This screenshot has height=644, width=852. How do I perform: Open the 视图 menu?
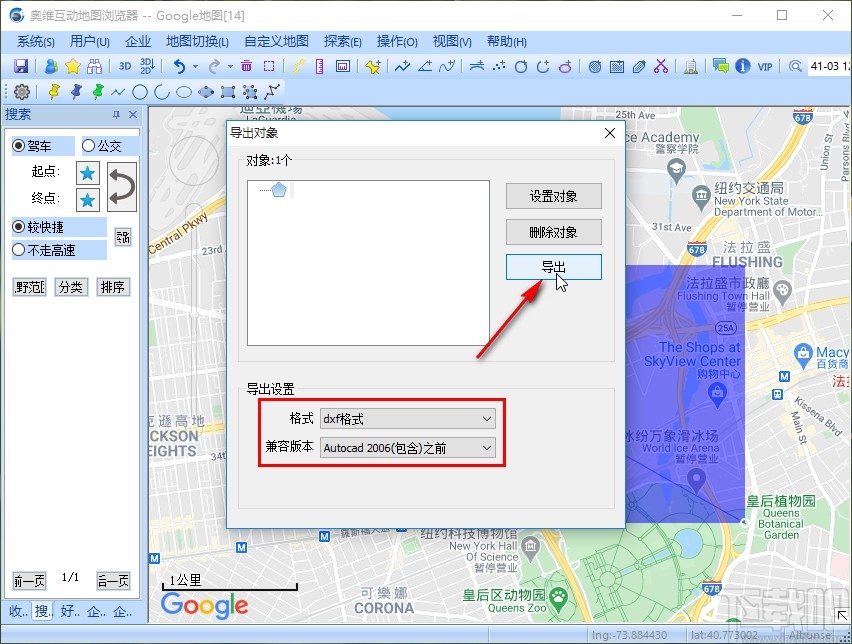pyautogui.click(x=451, y=41)
